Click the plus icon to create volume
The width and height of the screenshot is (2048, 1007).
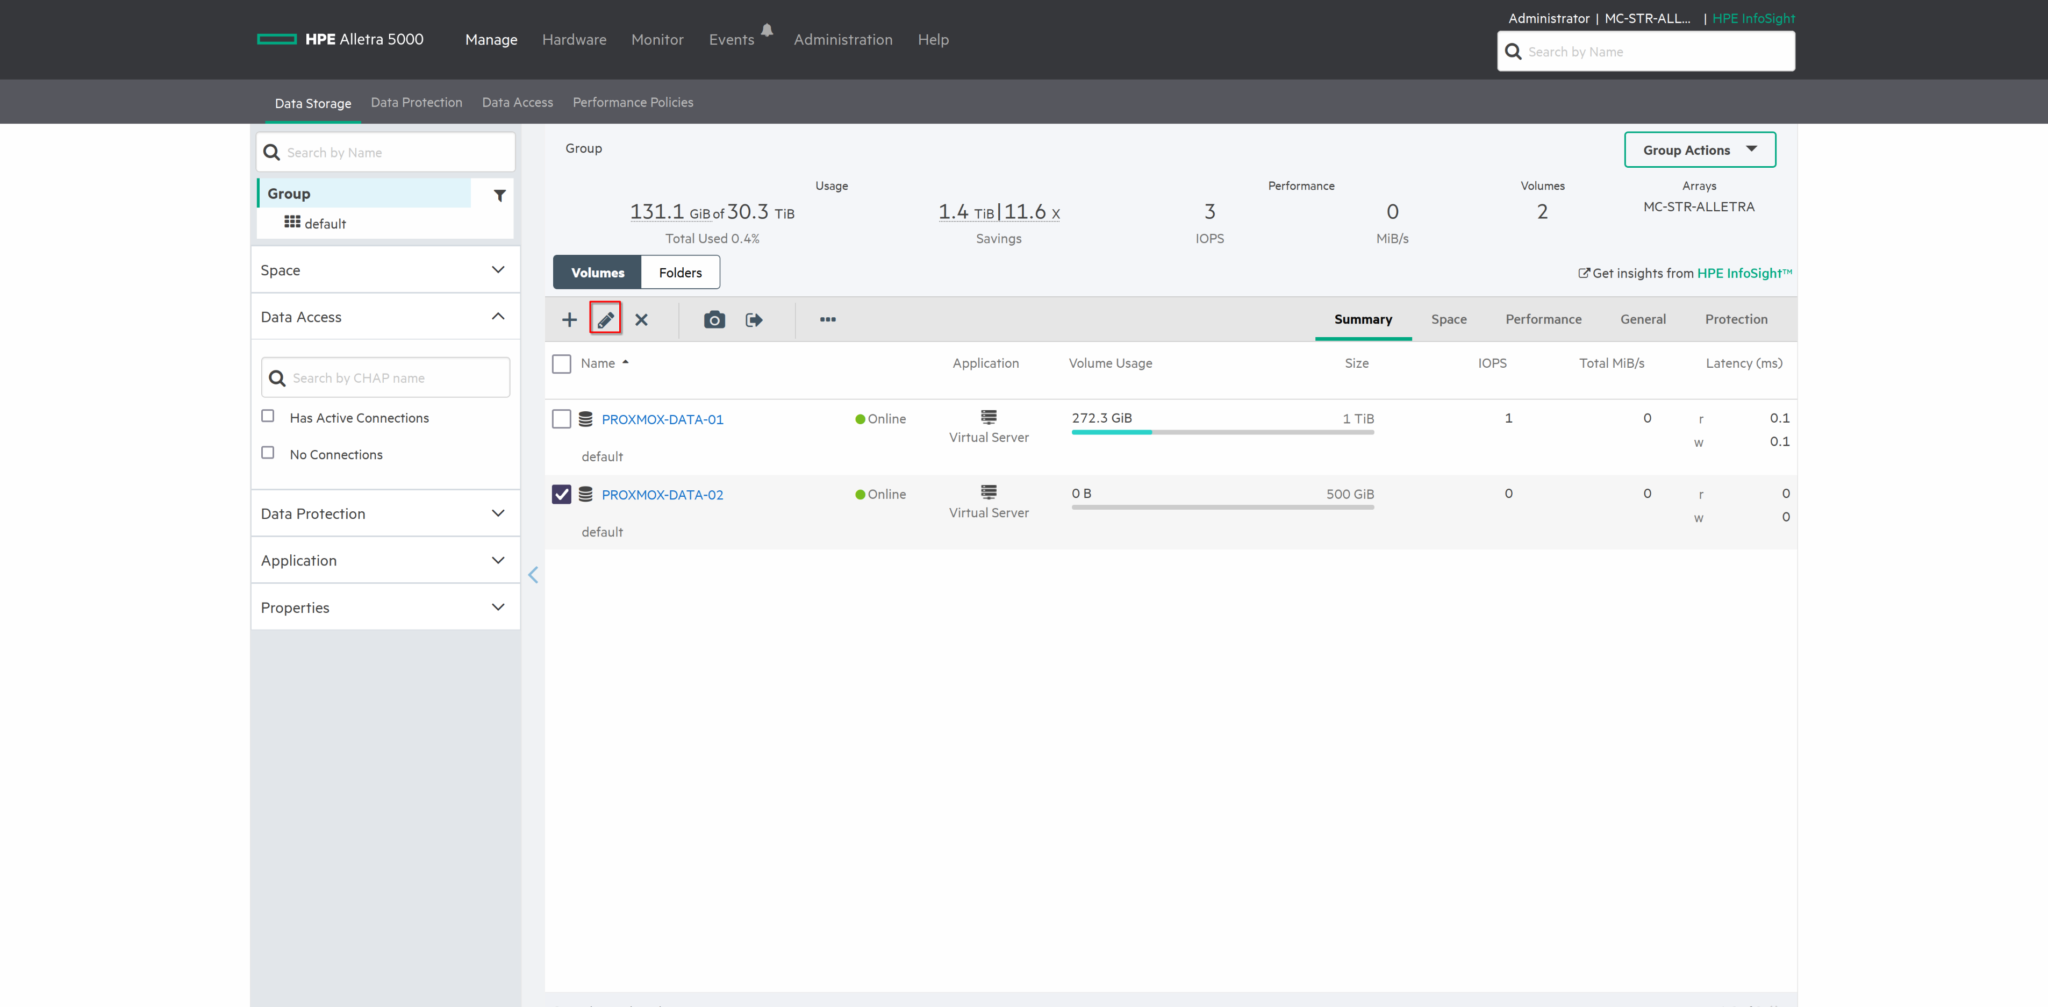click(569, 320)
